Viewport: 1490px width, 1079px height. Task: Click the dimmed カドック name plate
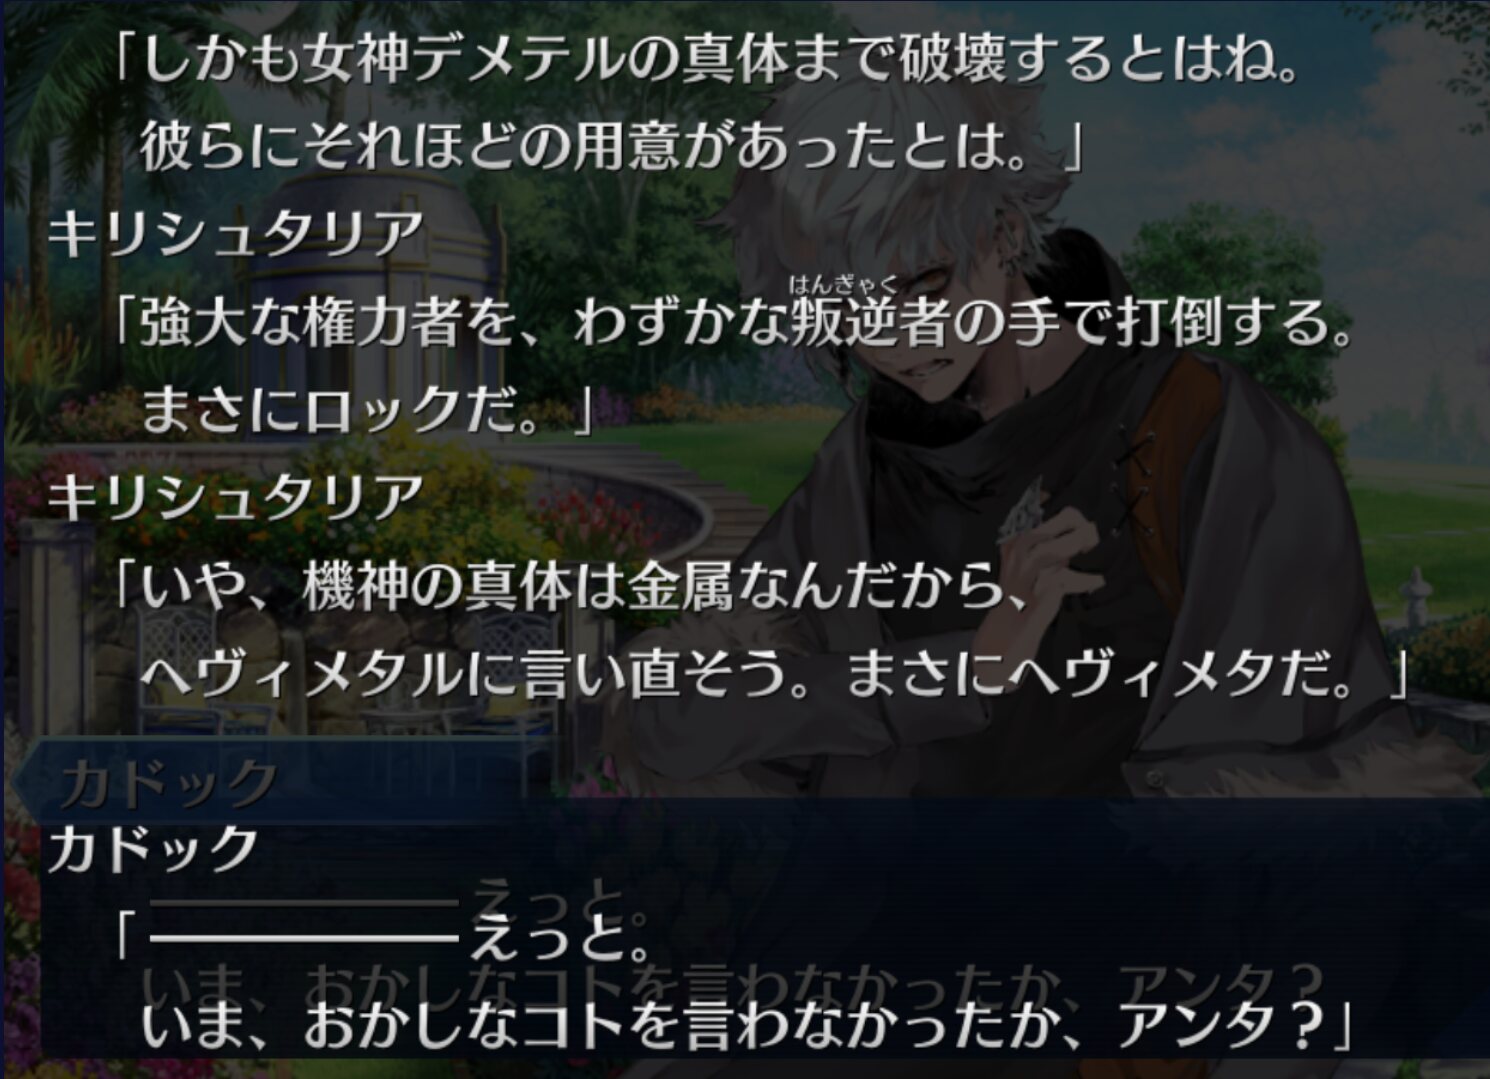coord(168,782)
